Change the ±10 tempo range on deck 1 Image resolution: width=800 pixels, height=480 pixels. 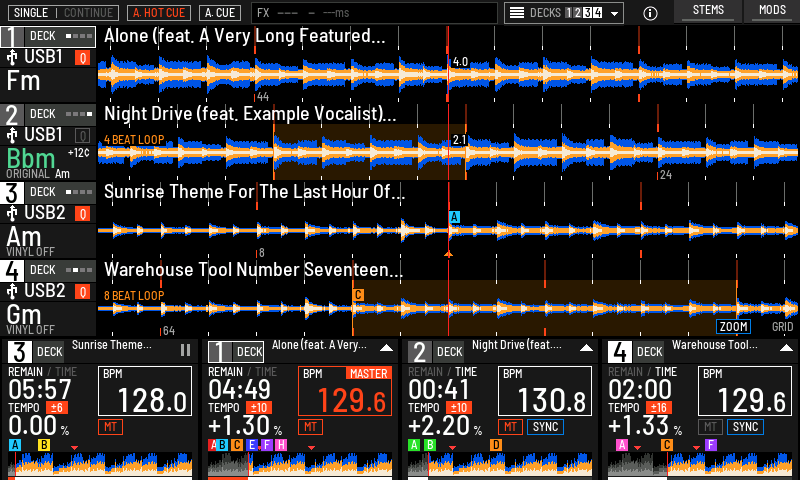coord(259,408)
